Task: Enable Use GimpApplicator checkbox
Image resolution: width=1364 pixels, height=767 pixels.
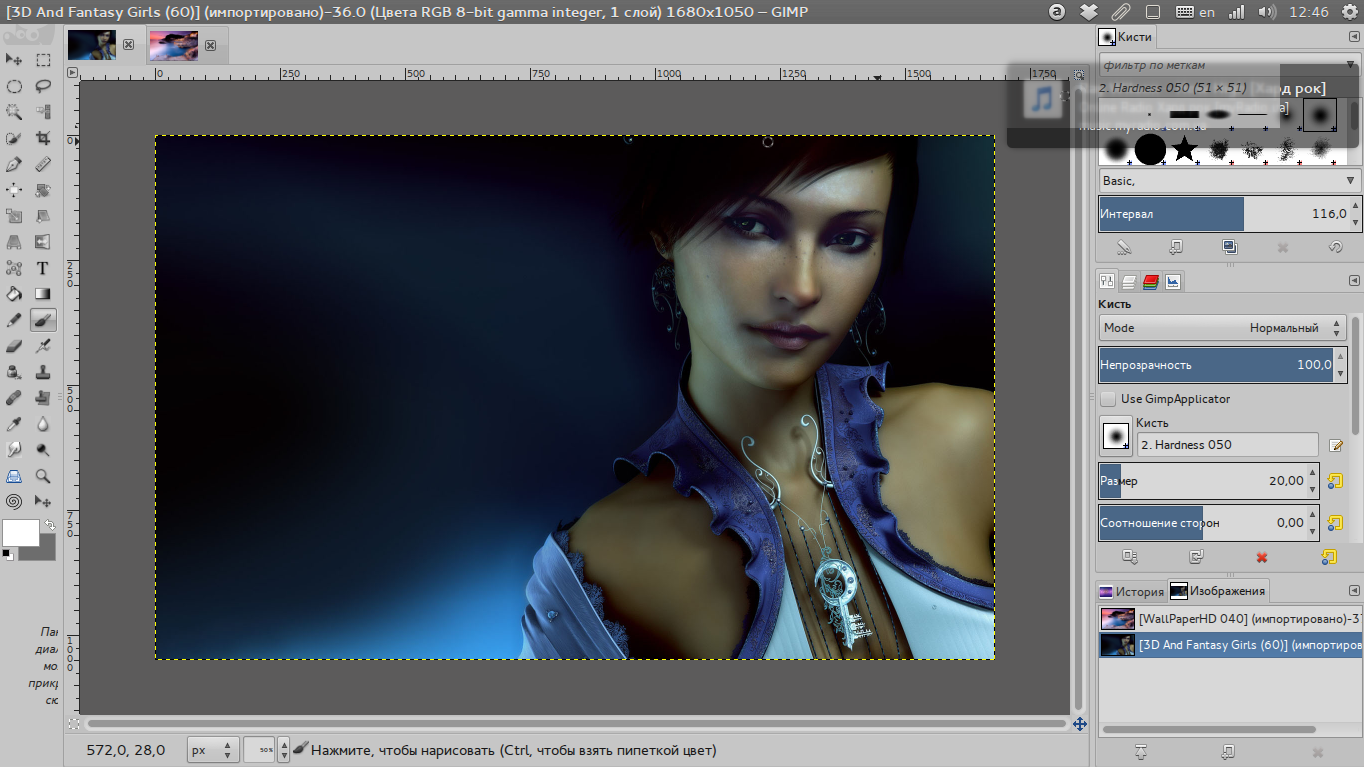Action: 1108,399
